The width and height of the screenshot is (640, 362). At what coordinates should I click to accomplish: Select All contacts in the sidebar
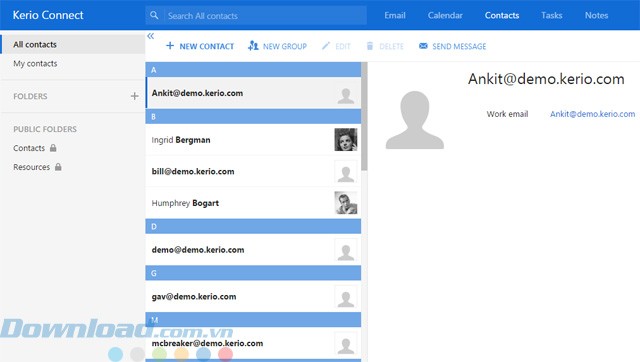(73, 44)
